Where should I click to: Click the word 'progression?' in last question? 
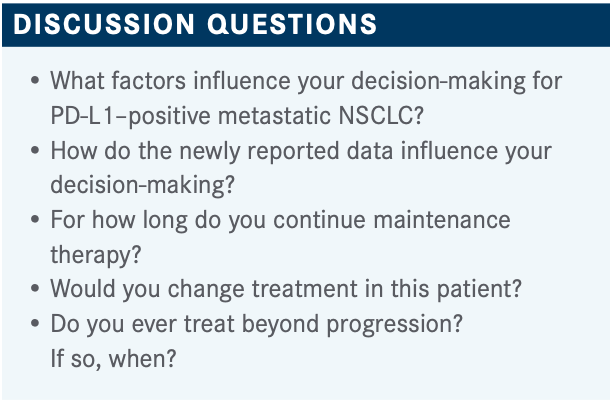tap(395, 325)
